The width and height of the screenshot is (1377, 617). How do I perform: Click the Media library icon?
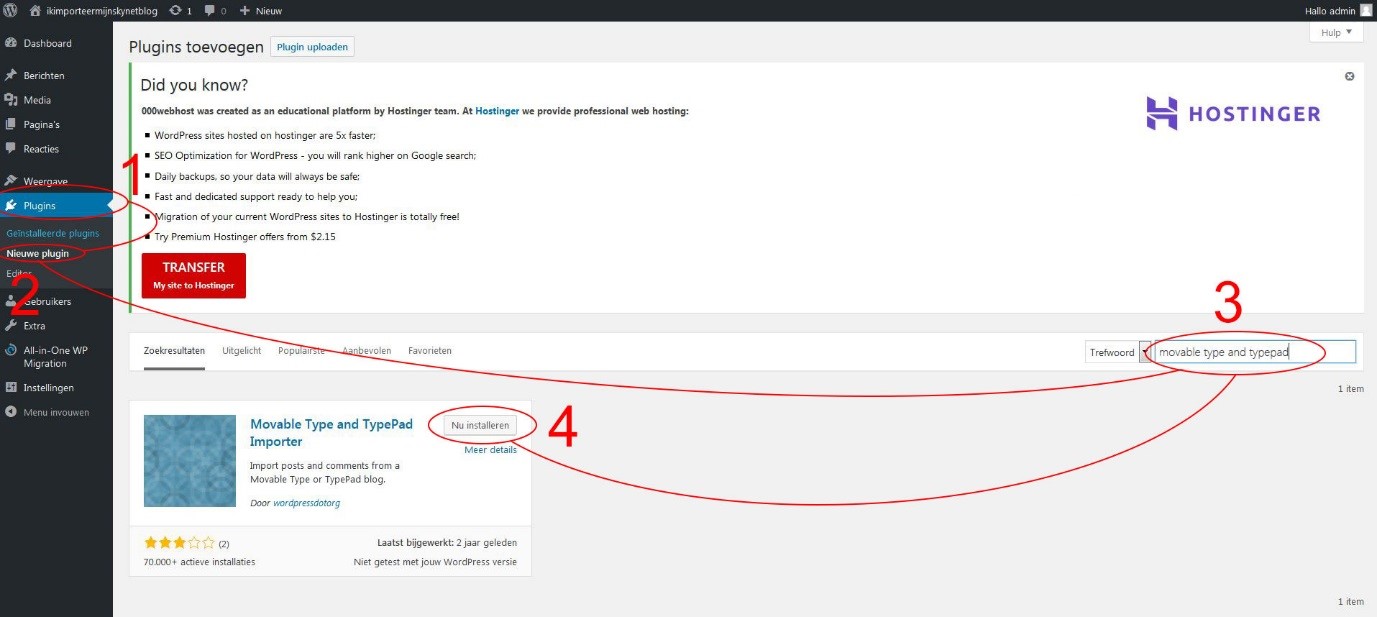coord(11,100)
